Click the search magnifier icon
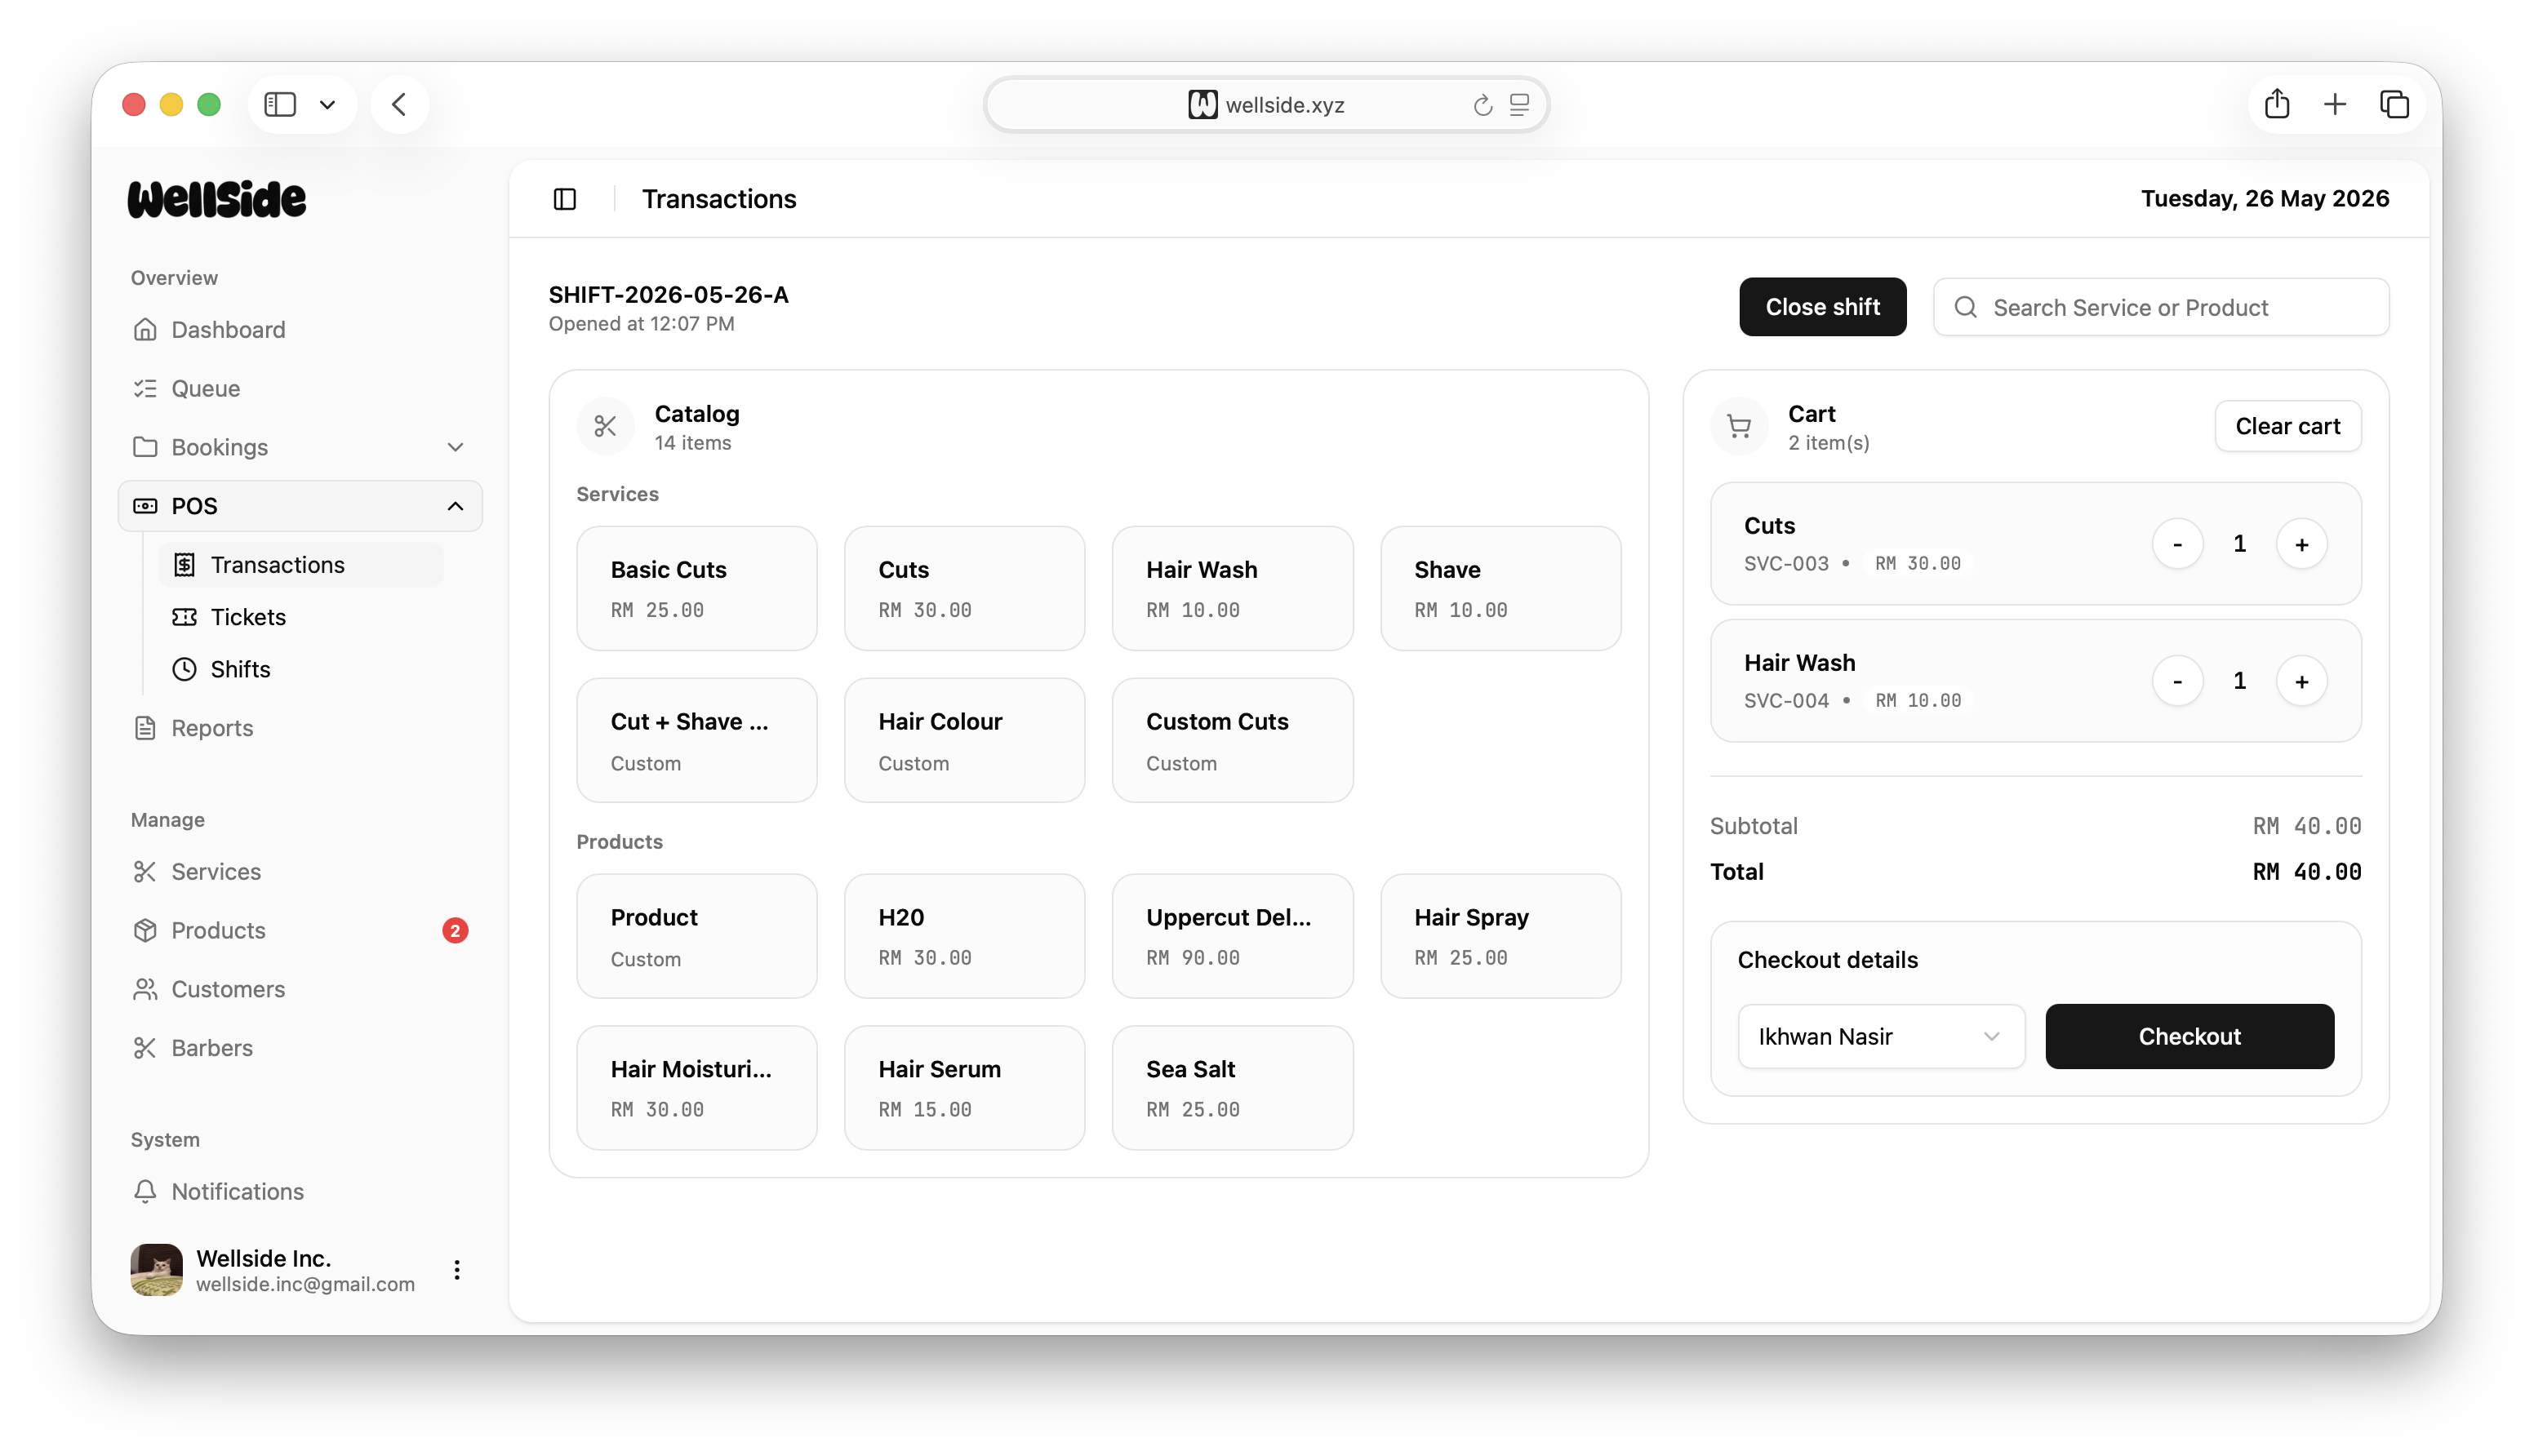 1965,307
